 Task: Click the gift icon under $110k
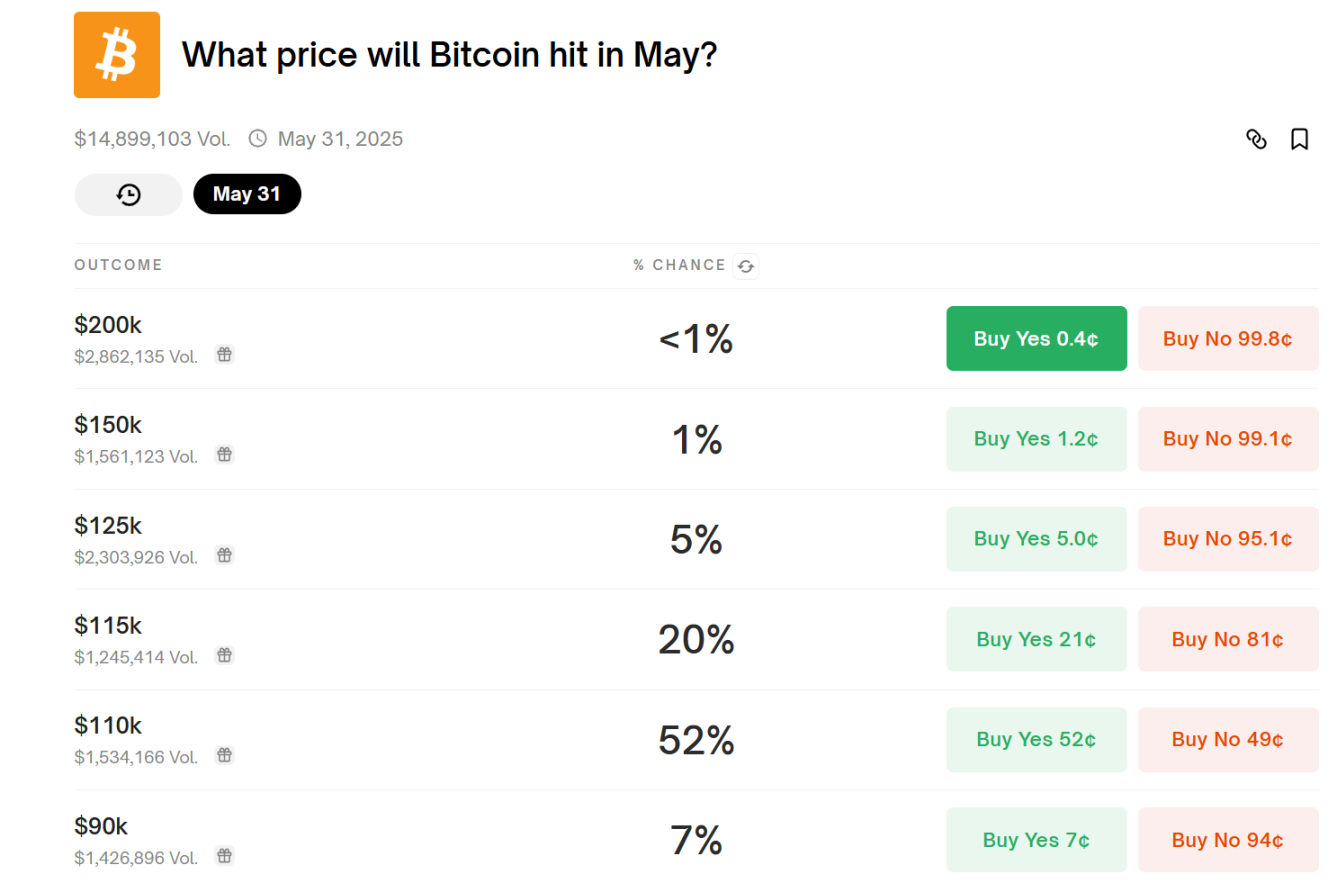point(225,755)
